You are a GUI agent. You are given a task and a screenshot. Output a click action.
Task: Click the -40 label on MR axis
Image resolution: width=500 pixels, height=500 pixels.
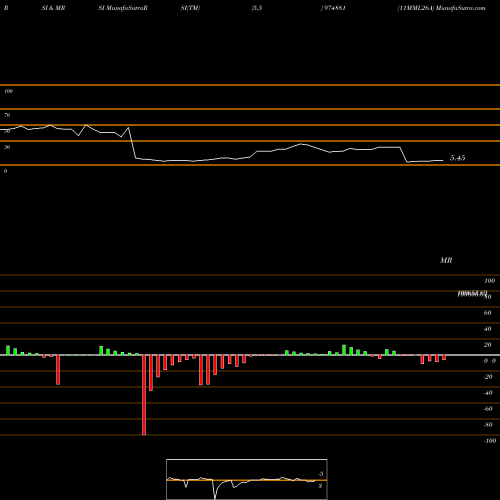pyautogui.click(x=488, y=393)
